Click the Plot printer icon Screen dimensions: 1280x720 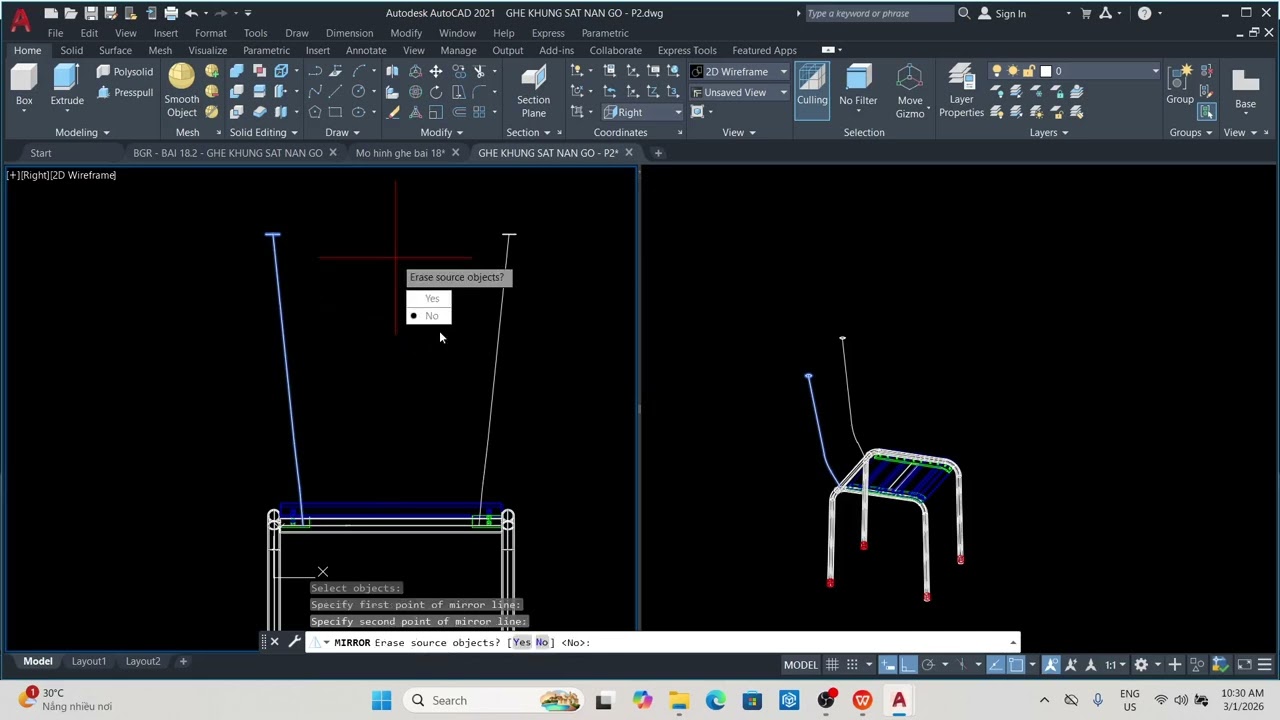(171, 13)
